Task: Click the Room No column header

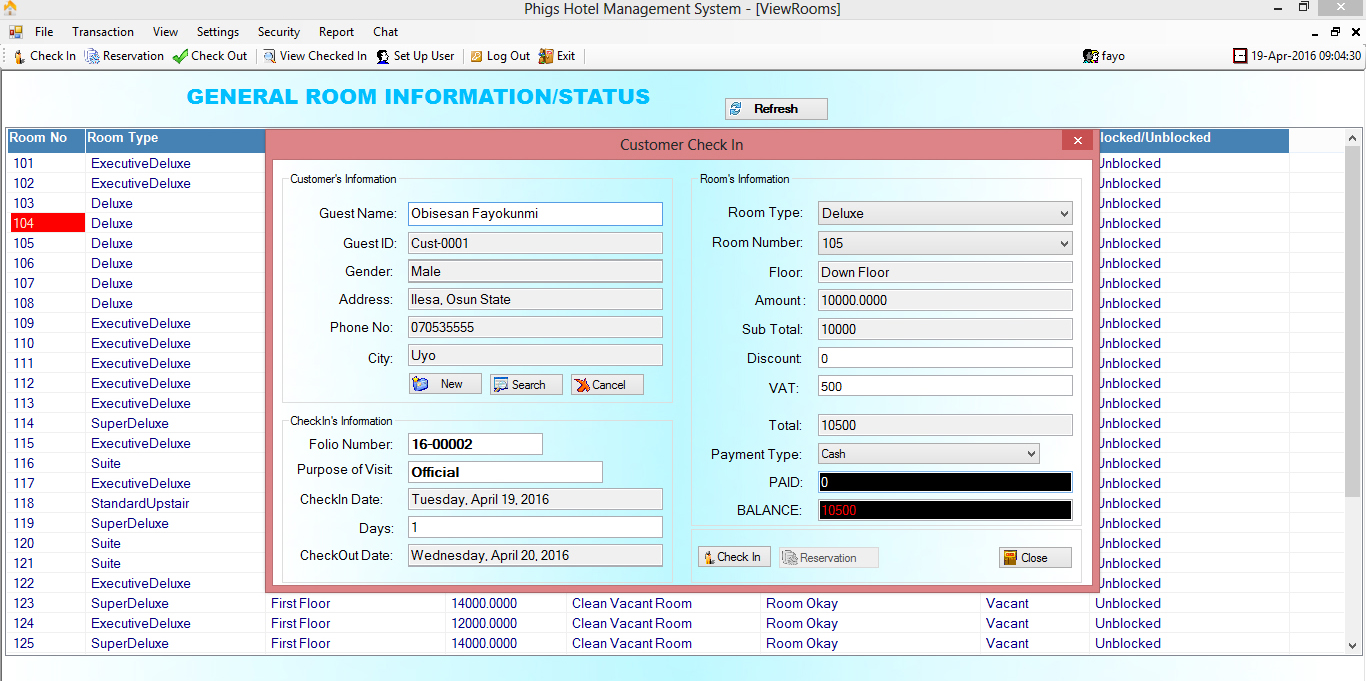Action: click(46, 139)
